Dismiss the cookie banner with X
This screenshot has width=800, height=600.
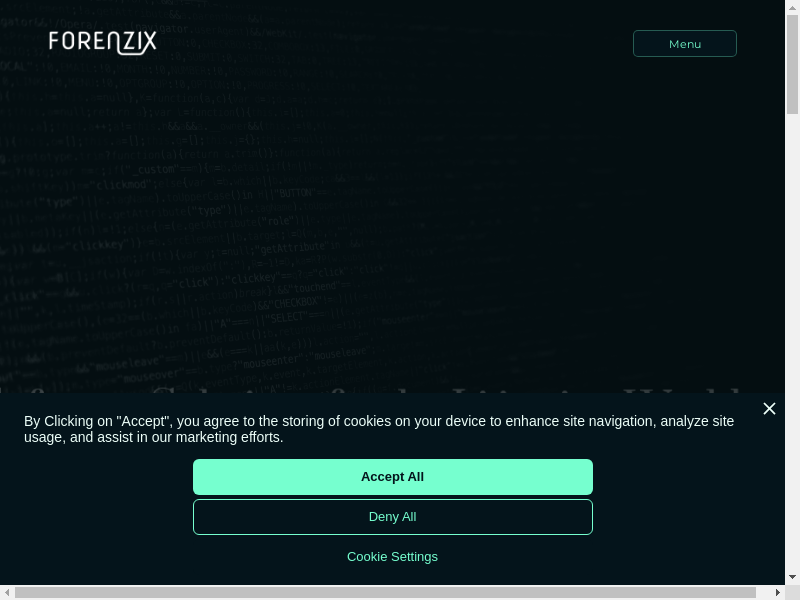pyautogui.click(x=769, y=409)
